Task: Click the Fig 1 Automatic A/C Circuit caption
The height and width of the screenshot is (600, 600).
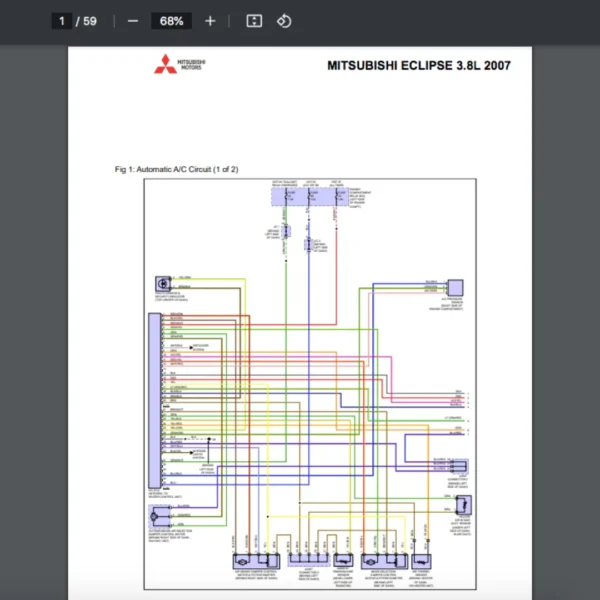Action: (176, 169)
